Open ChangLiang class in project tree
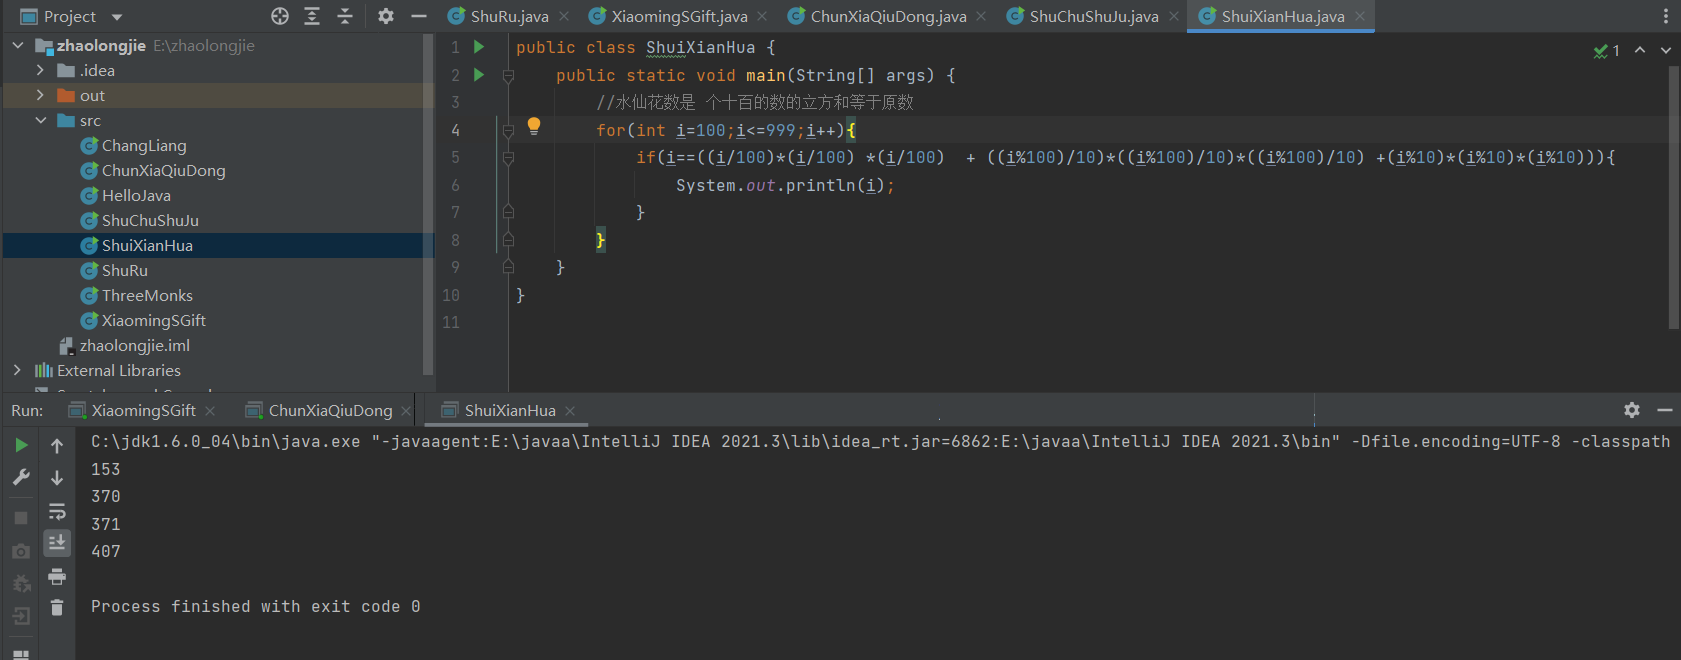This screenshot has height=660, width=1681. click(x=144, y=145)
